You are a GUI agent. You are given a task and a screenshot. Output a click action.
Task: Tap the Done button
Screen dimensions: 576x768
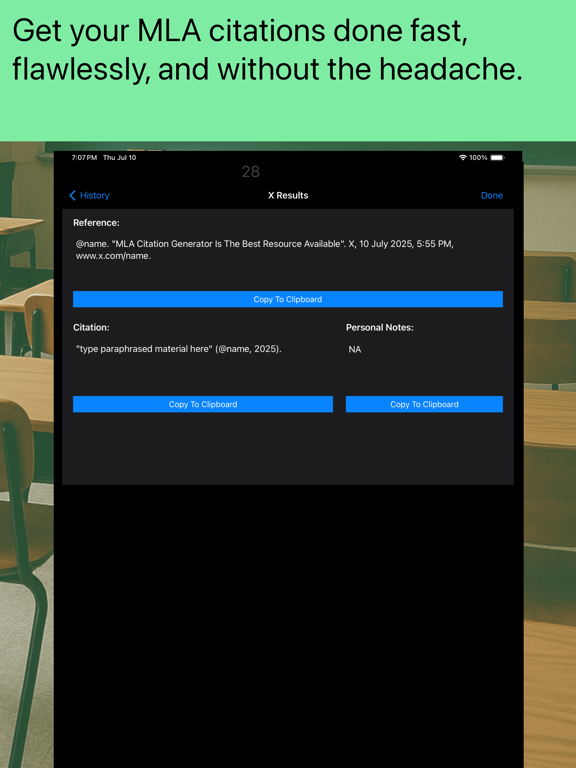491,195
